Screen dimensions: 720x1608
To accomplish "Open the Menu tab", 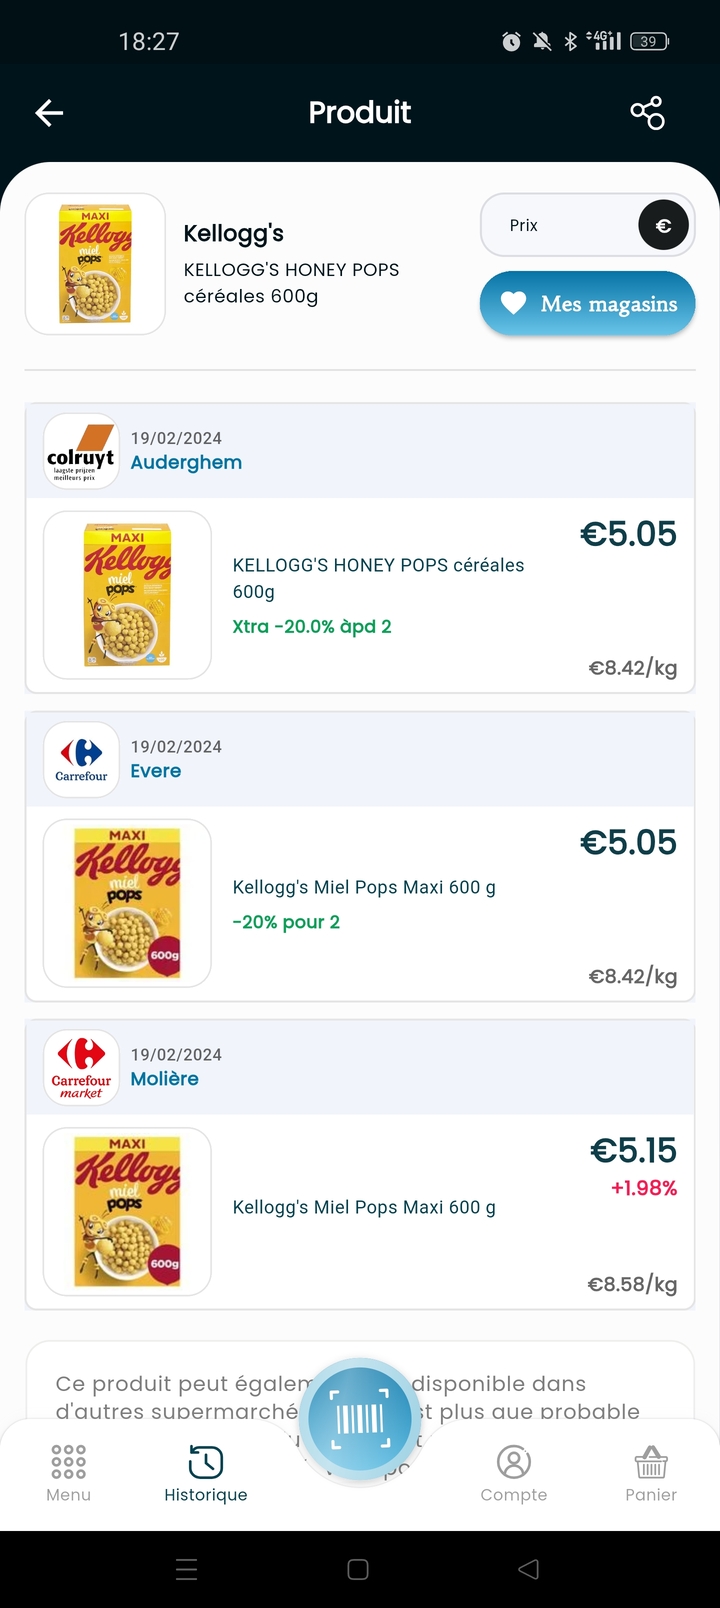I will coord(68,1473).
